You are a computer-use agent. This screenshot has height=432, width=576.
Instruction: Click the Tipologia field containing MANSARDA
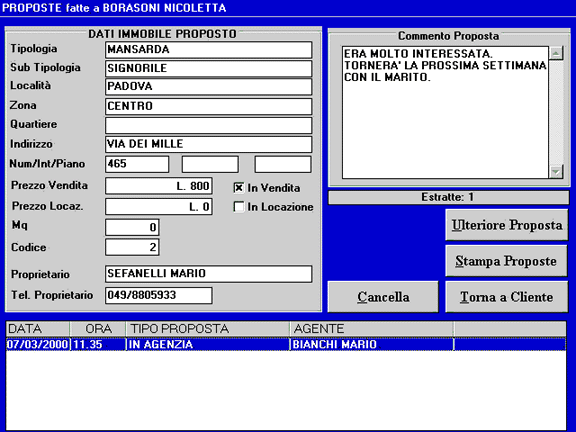click(209, 50)
